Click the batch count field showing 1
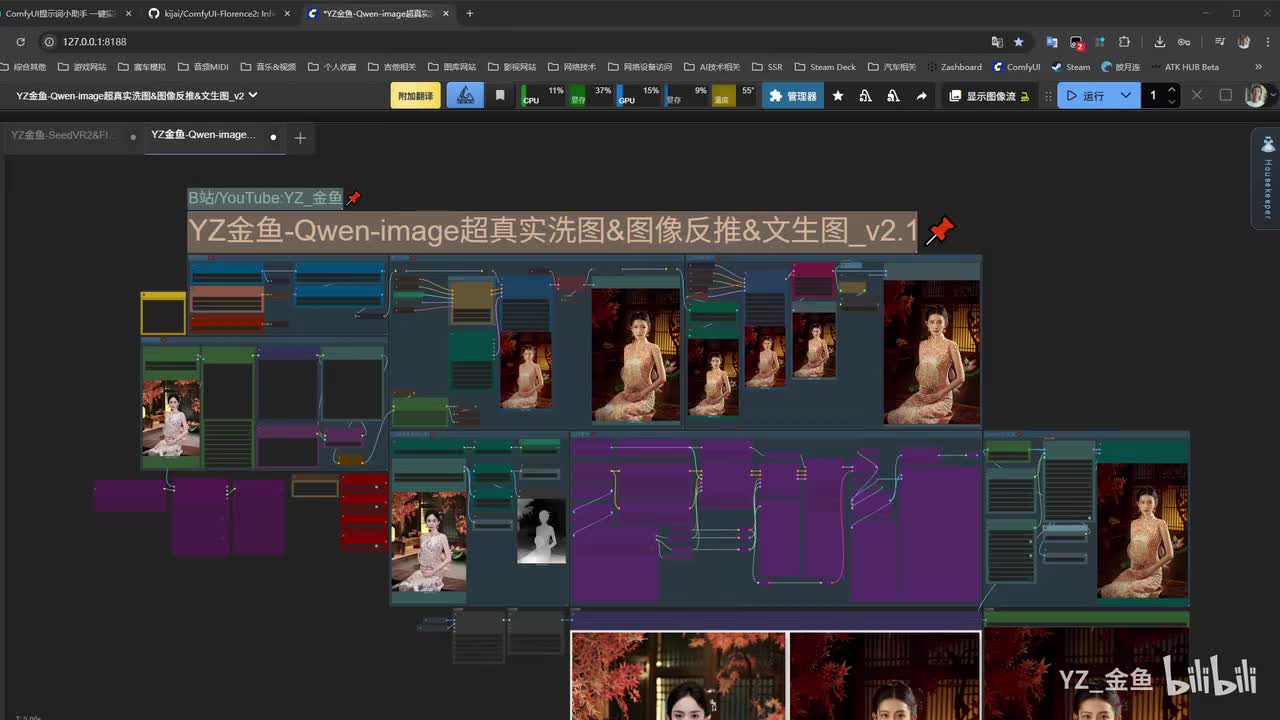1280x720 pixels. pyautogui.click(x=1153, y=95)
